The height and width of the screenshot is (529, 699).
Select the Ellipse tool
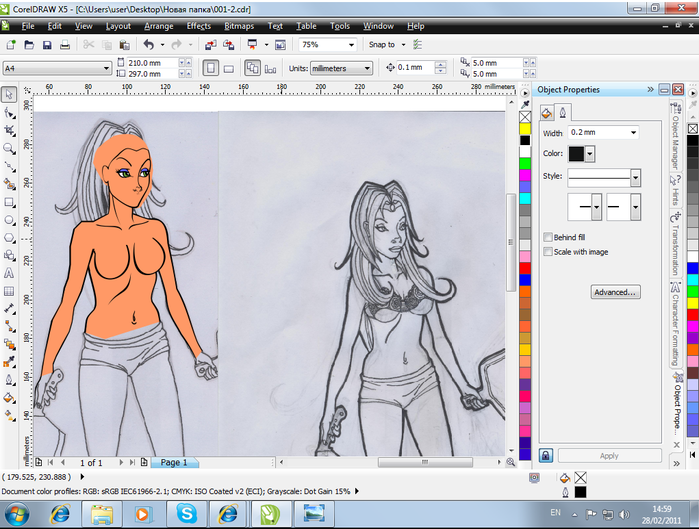pyautogui.click(x=9, y=220)
